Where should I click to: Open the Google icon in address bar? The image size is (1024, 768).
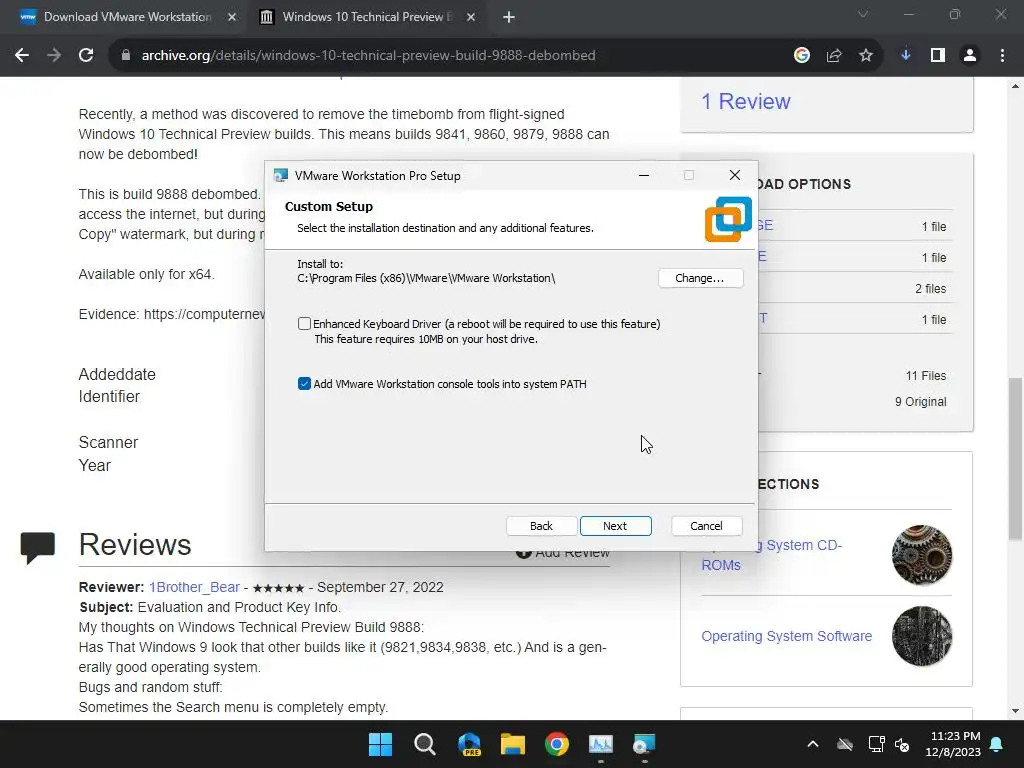[801, 56]
